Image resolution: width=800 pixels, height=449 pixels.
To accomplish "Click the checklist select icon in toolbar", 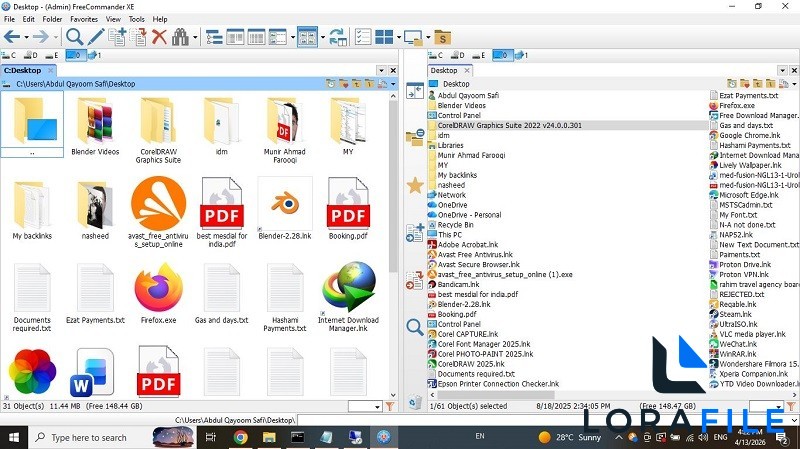I will click(363, 37).
